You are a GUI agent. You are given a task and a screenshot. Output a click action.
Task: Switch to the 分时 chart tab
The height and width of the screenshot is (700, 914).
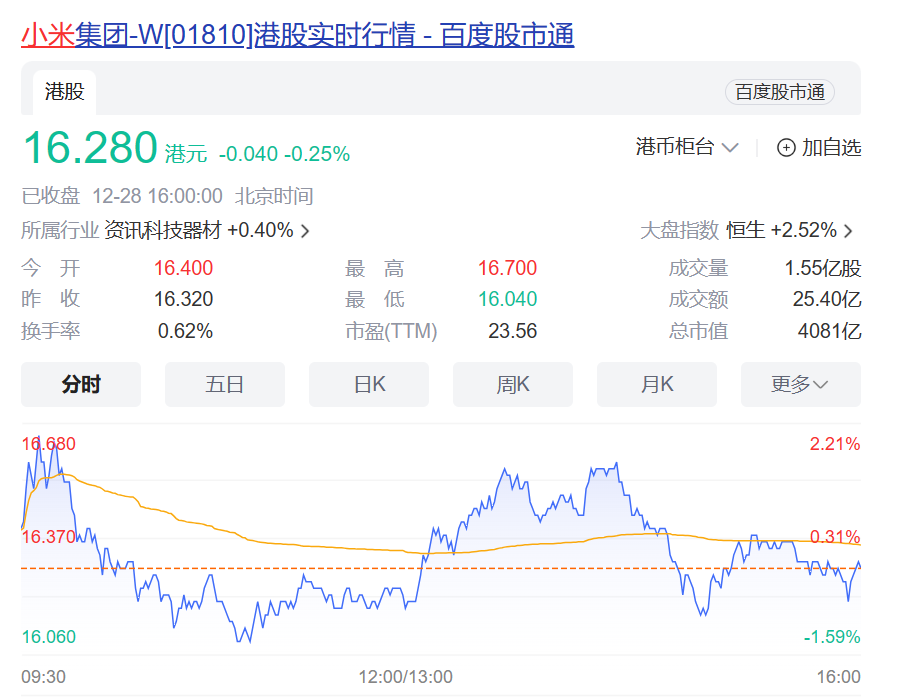pos(81,384)
